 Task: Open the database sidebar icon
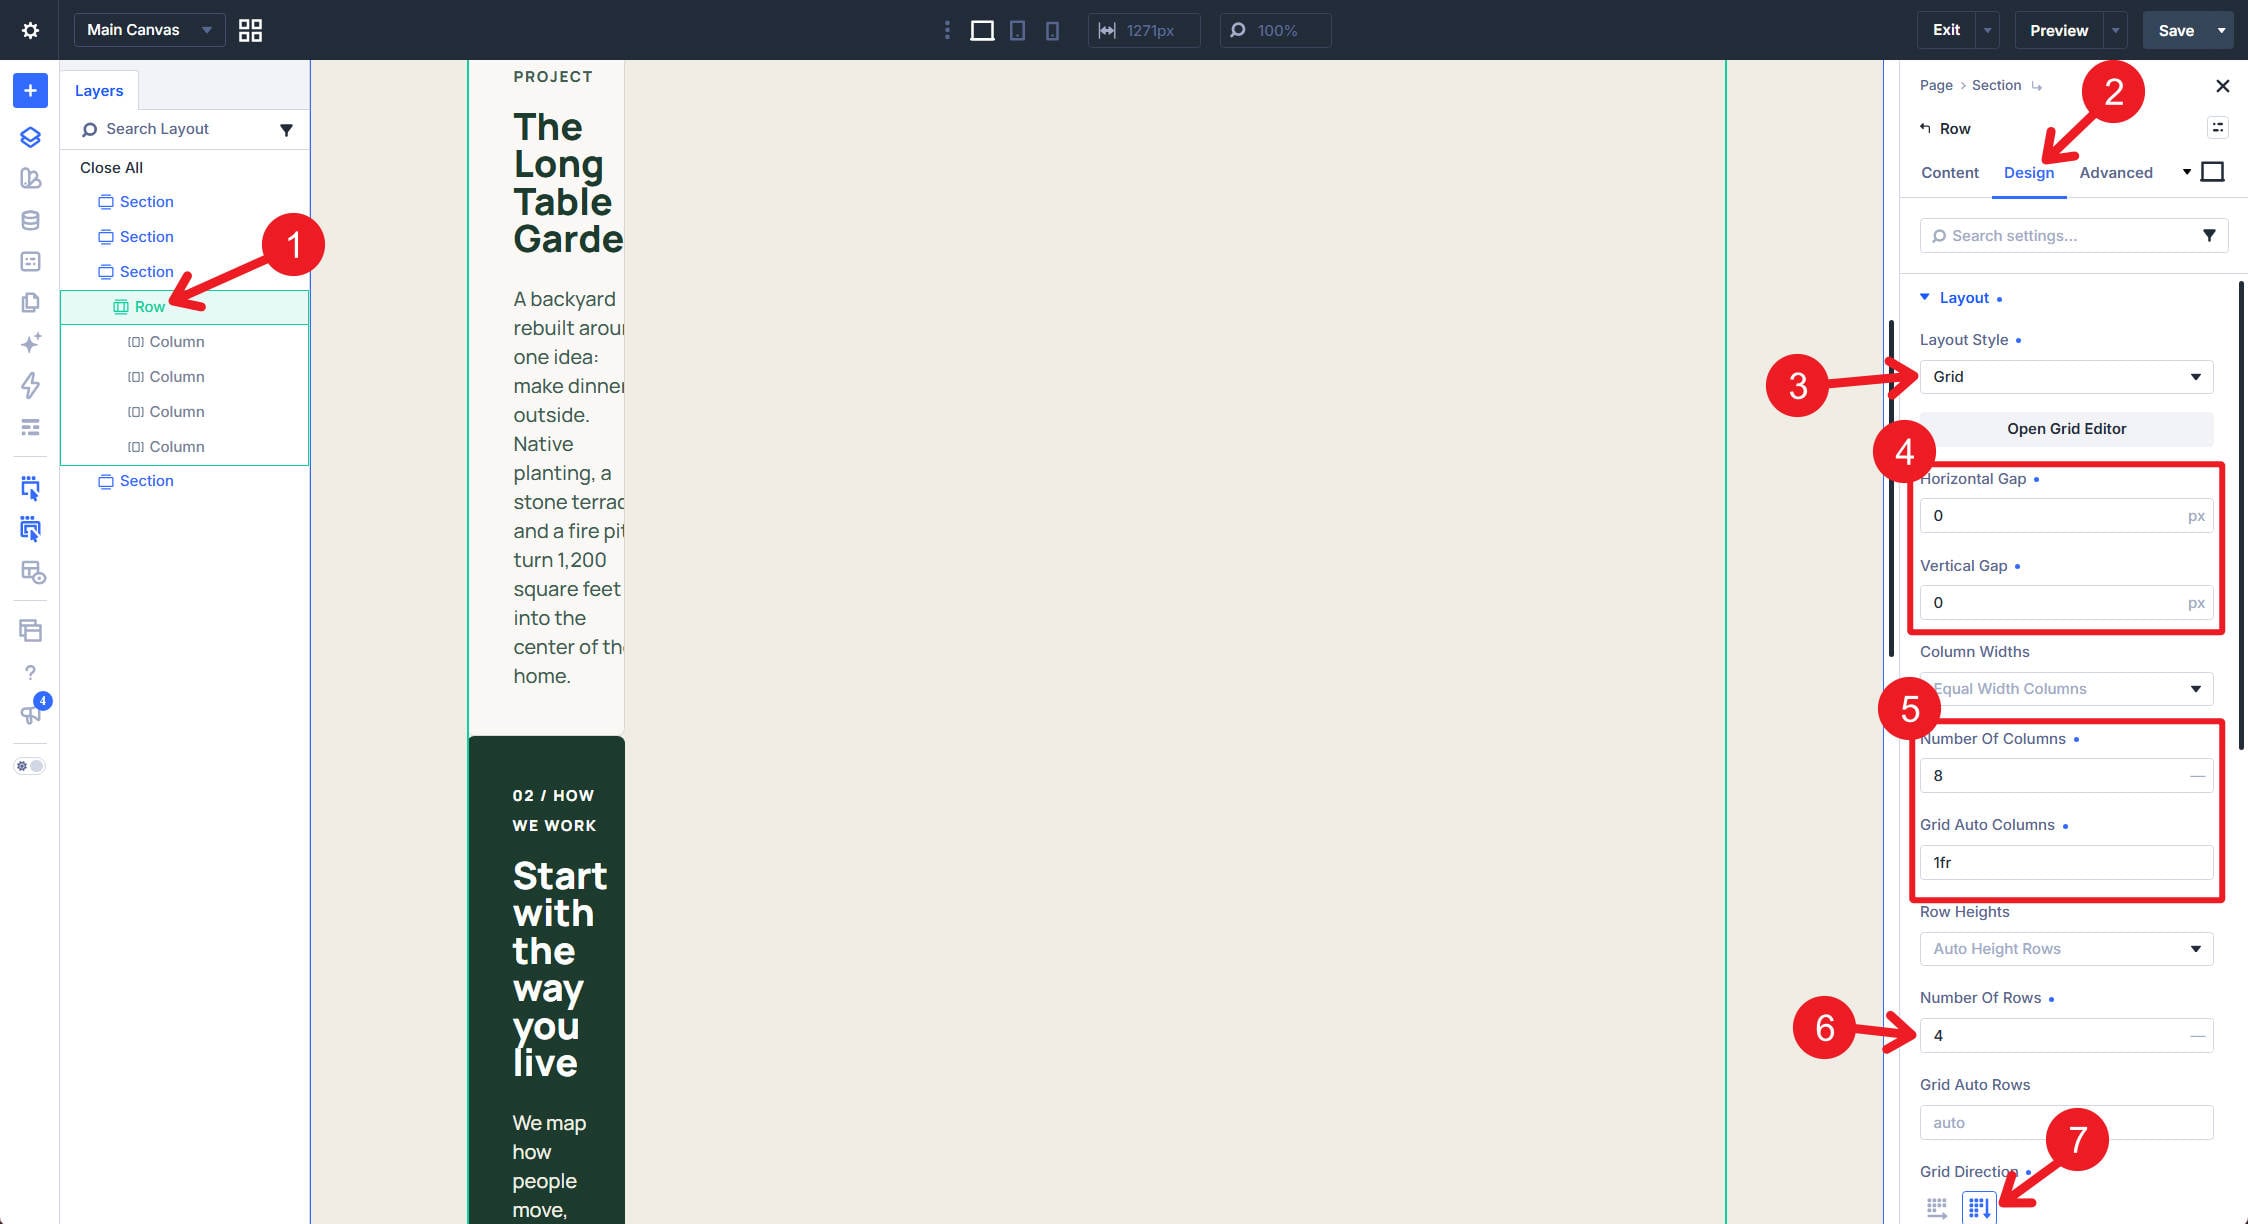[30, 220]
